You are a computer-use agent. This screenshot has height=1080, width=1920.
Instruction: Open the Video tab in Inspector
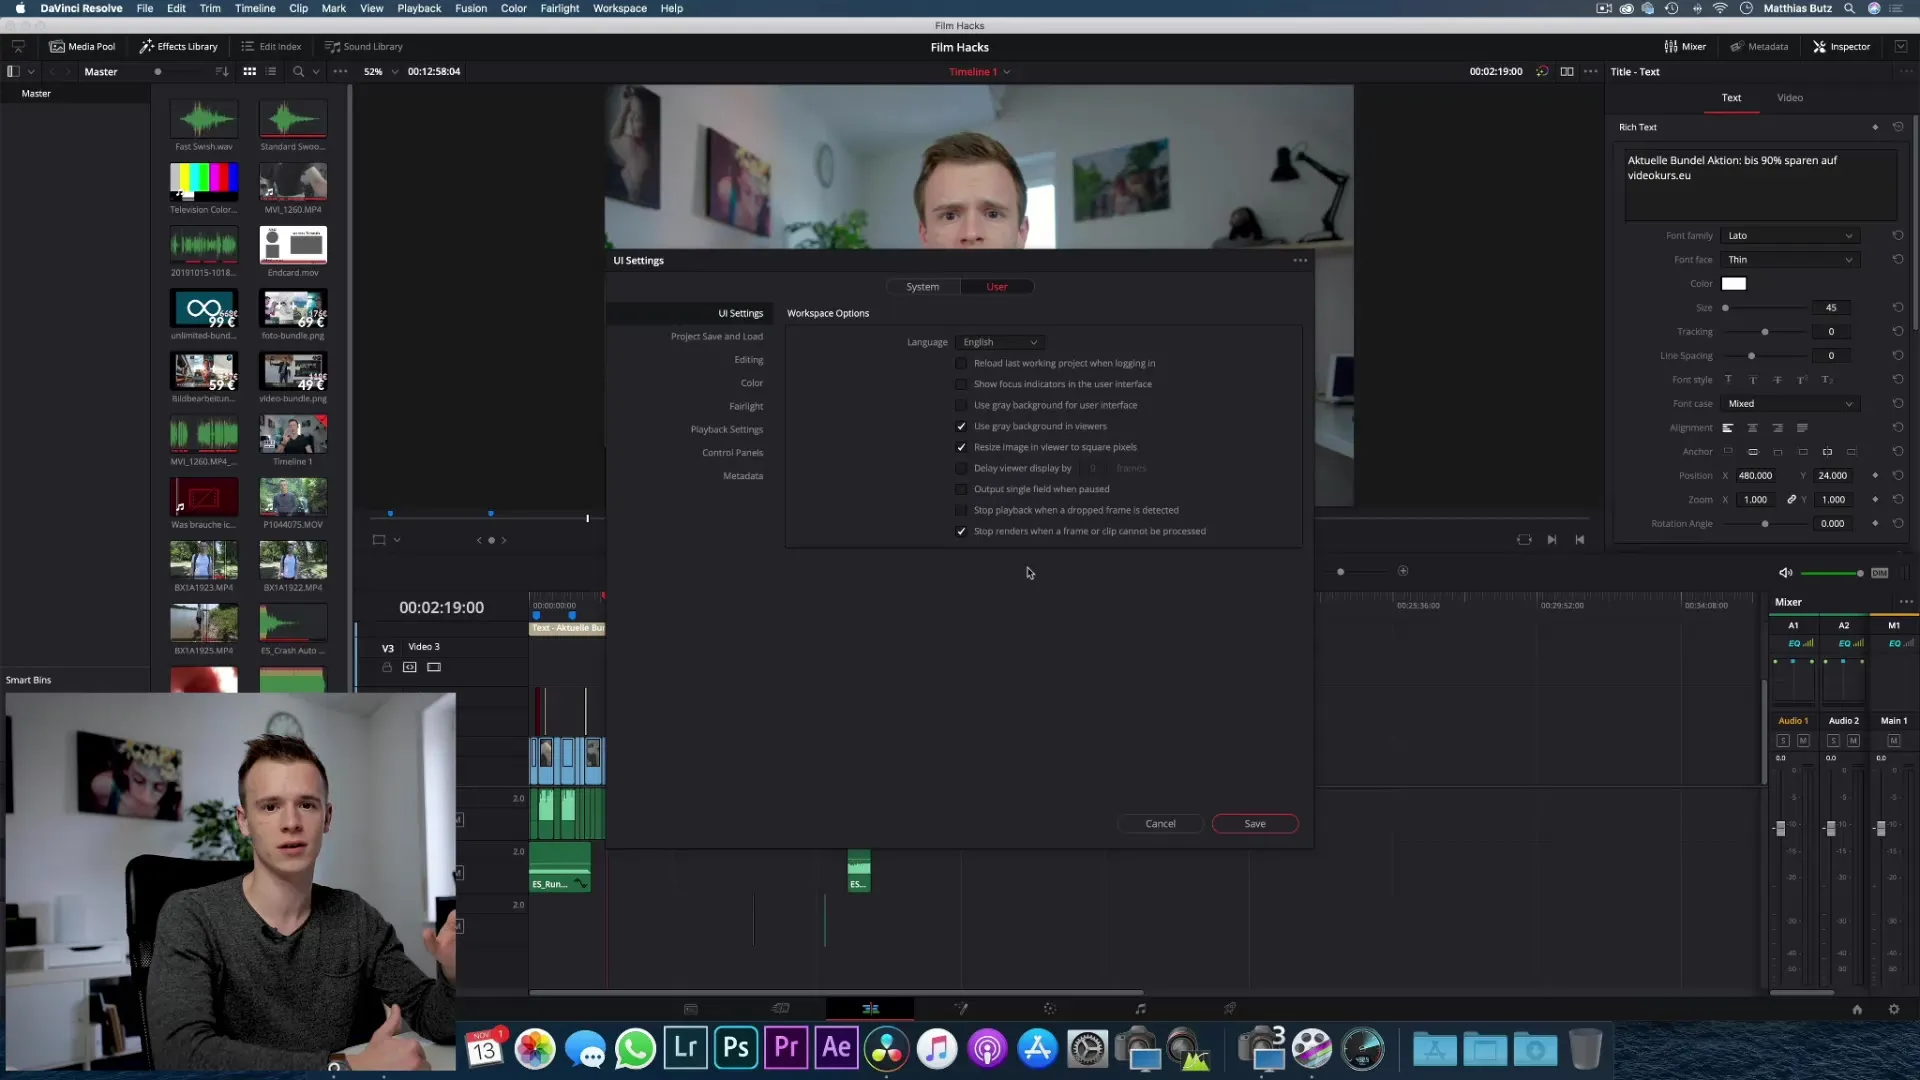(x=1790, y=98)
